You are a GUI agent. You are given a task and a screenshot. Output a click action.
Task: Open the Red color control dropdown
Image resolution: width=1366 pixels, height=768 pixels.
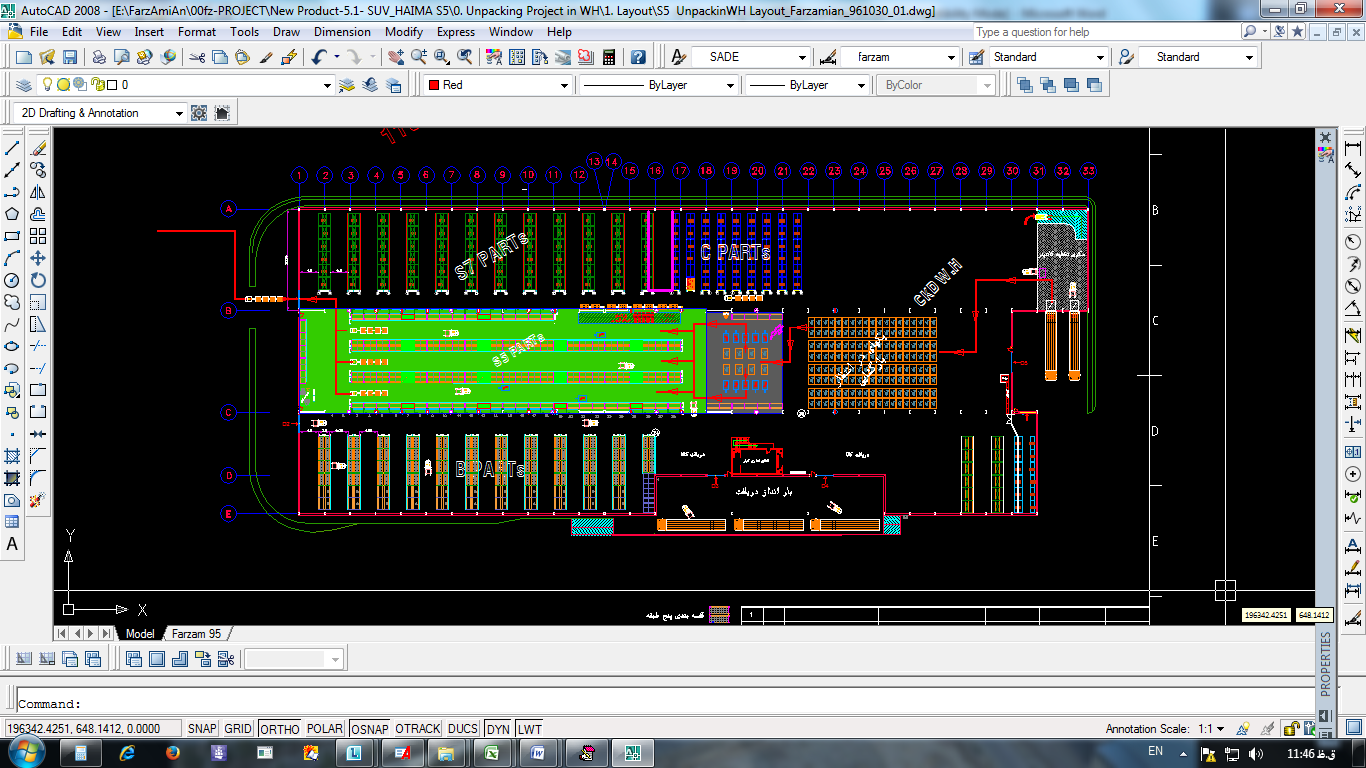(x=564, y=86)
